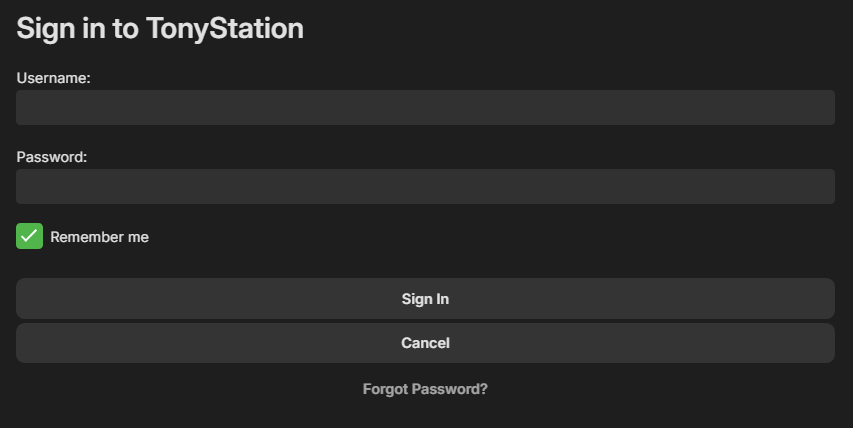Place cursor in the Password box
Screen dimensions: 853x428
tap(425, 187)
